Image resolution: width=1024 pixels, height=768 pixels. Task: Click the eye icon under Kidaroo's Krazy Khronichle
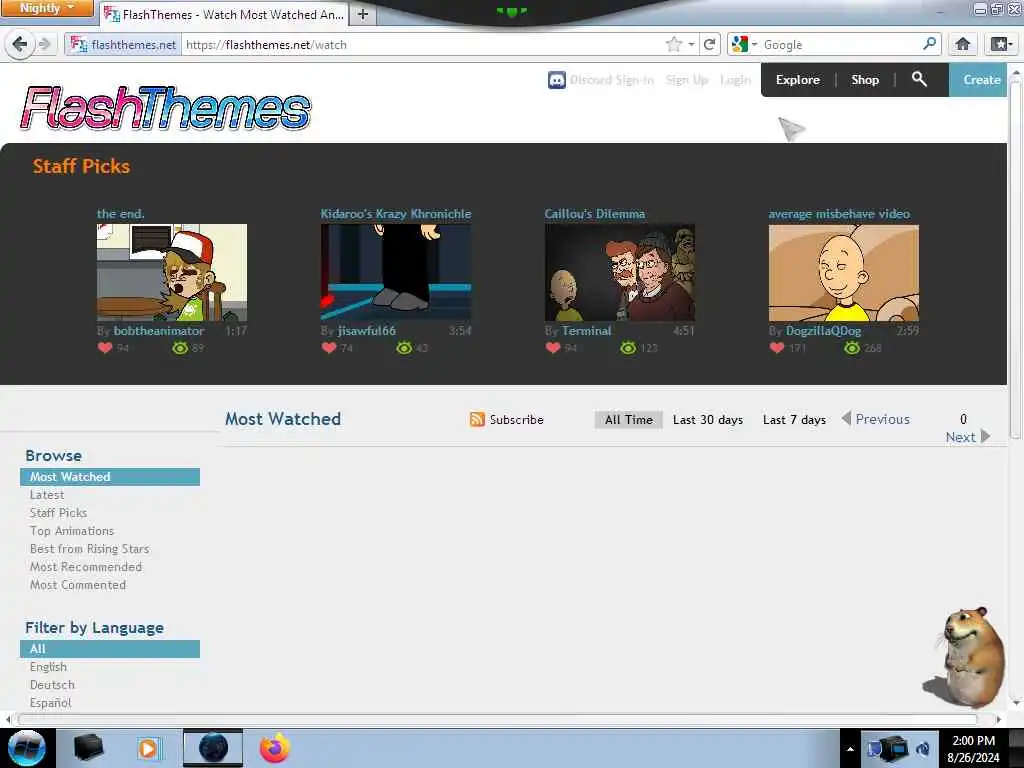[404, 347]
